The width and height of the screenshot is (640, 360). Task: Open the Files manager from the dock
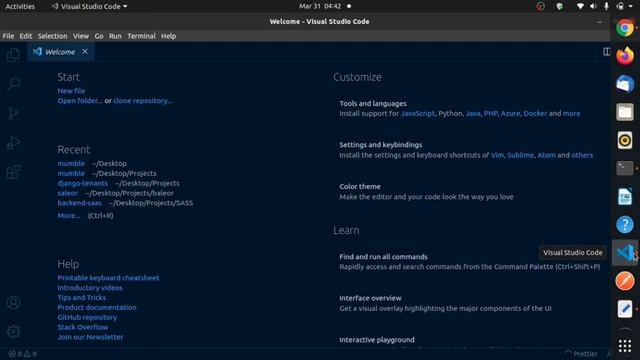(625, 112)
